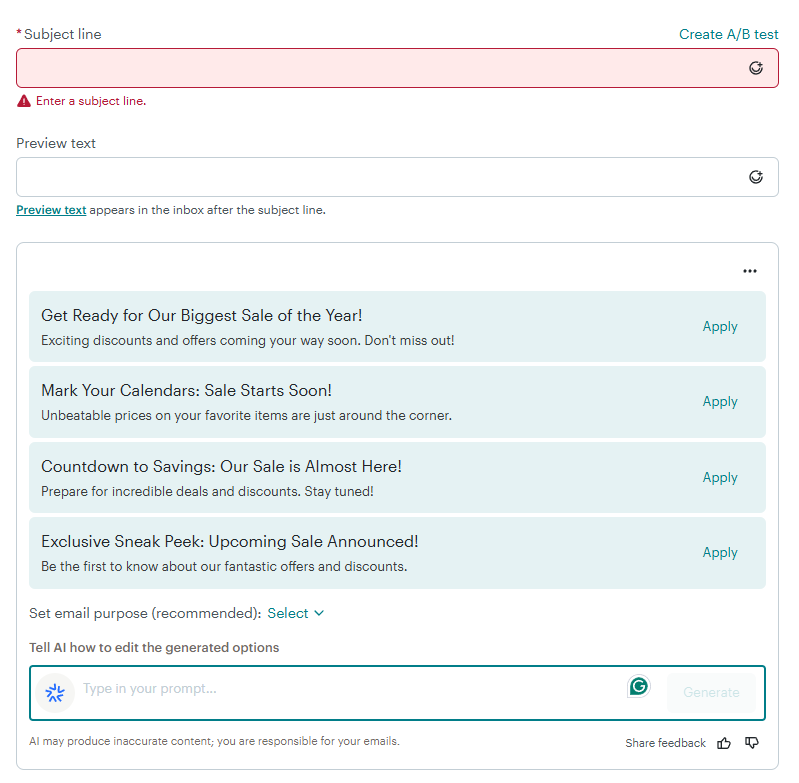Apply the 'Mark Your Calendars' suggestion
This screenshot has width=799, height=783.
(x=720, y=401)
